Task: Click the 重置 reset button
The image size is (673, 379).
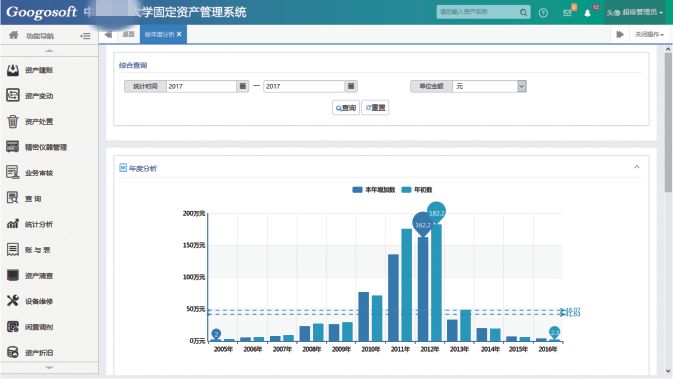Action: click(376, 107)
